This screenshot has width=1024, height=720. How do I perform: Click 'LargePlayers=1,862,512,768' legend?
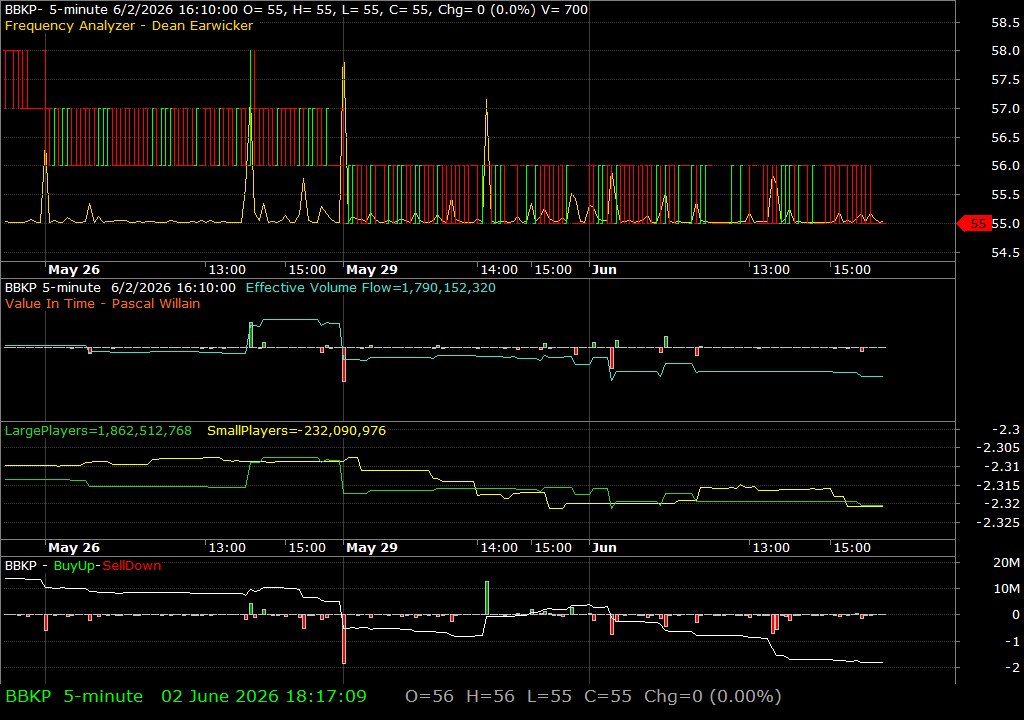[x=98, y=431]
